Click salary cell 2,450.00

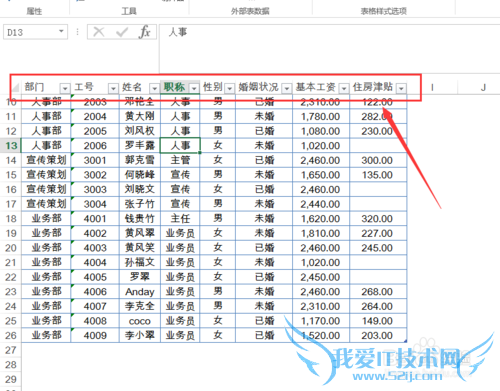[321, 277]
